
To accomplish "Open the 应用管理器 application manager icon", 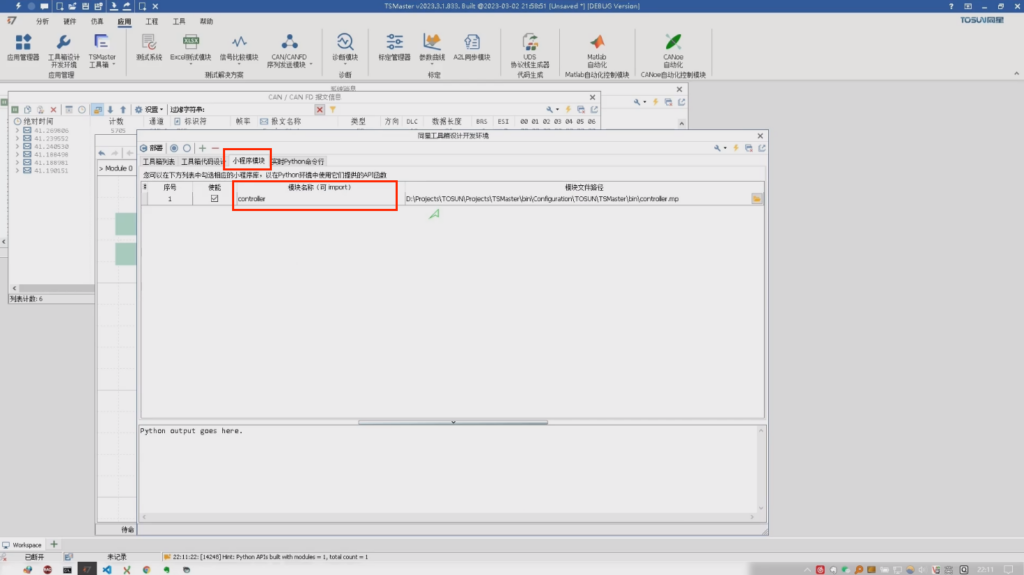I will [x=23, y=46].
